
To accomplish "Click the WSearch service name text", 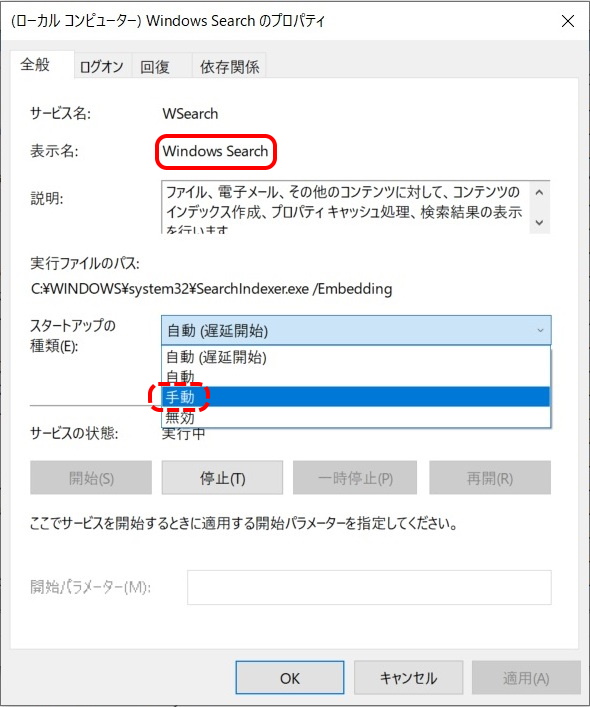I will coord(190,114).
